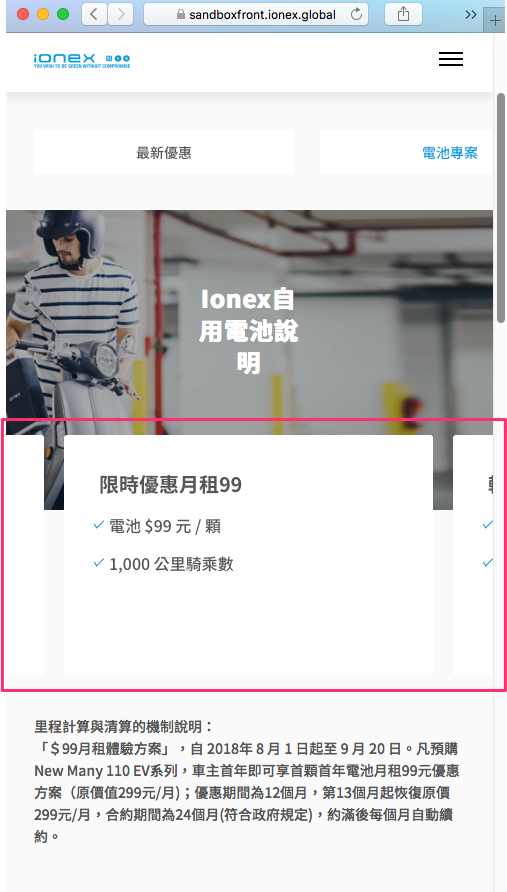
Task: Show the next plan card on right
Action: (x=473, y=555)
